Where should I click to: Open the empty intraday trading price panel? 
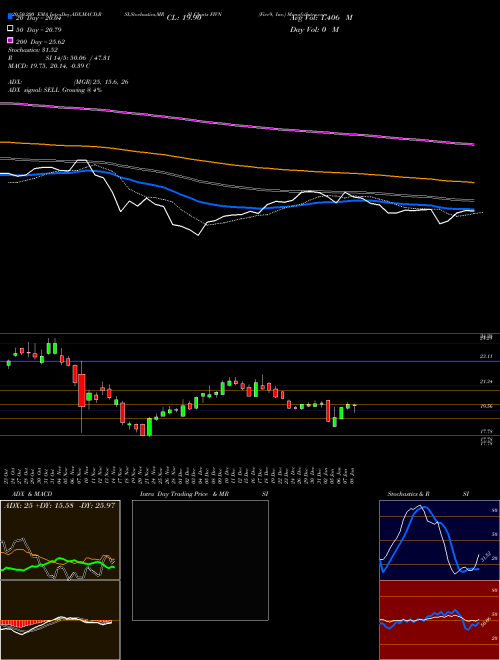(x=200, y=560)
